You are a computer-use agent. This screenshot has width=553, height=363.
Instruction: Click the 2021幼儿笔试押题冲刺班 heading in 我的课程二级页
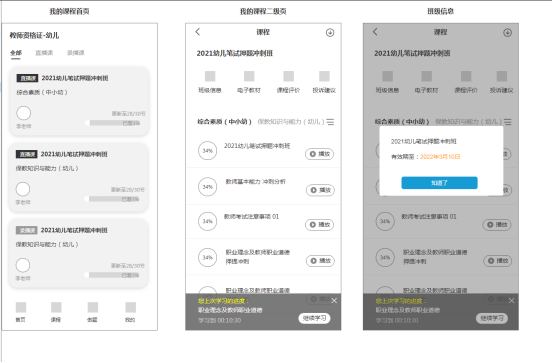coord(235,53)
